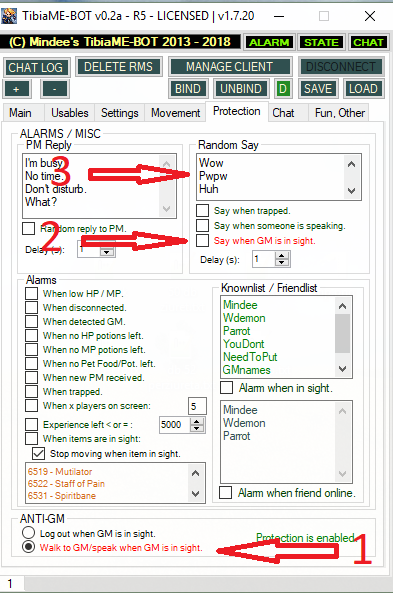Viewport: 393px width, 593px height.
Task: Click the Knownlist scrollbar thumb
Action: (343, 333)
